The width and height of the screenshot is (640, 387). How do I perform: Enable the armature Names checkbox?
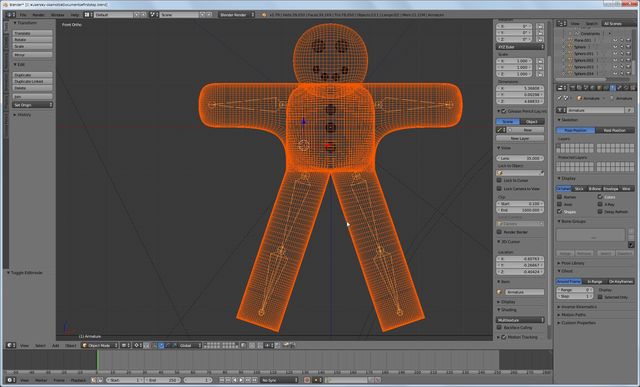tap(560, 197)
